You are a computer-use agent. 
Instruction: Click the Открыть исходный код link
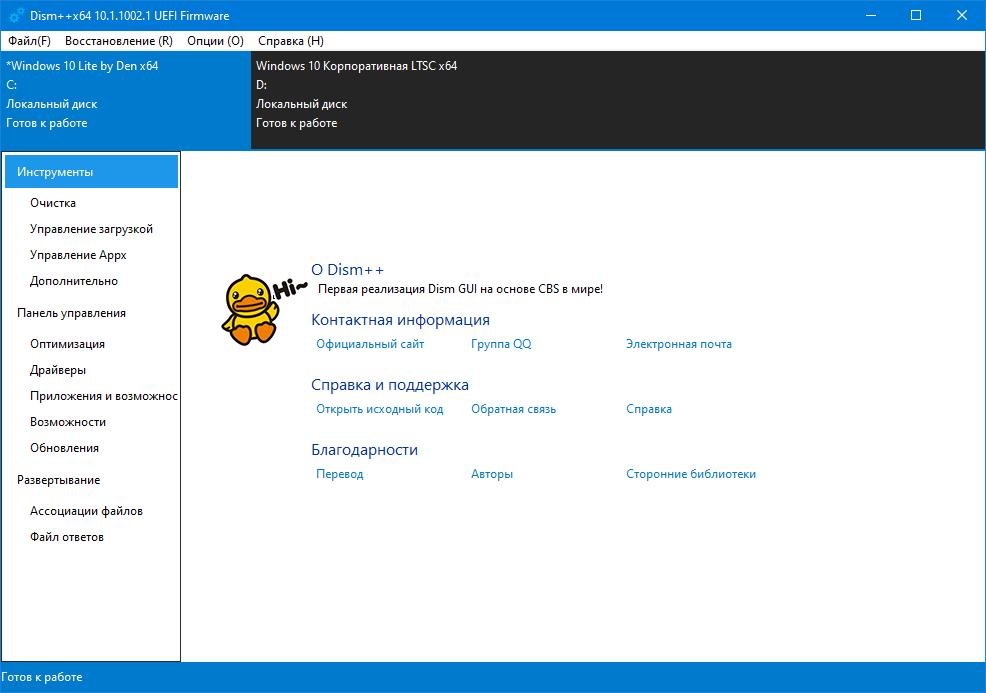point(379,409)
